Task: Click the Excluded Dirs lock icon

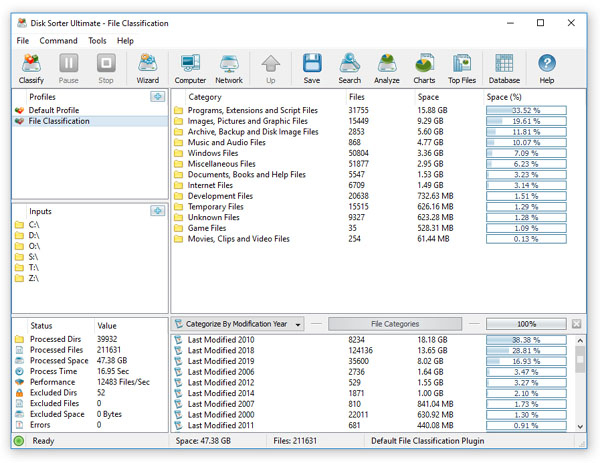Action: (x=20, y=393)
